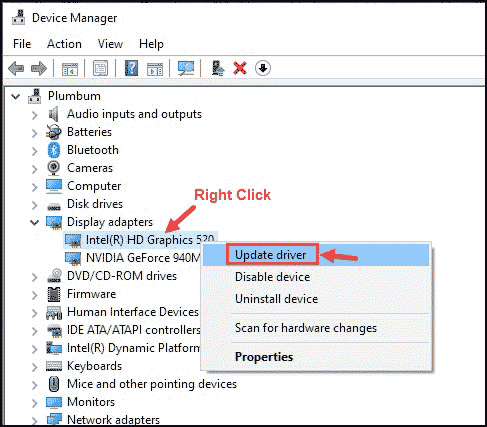
Task: Click the Properties sheet toolbar icon
Action: pyautogui.click(x=101, y=68)
